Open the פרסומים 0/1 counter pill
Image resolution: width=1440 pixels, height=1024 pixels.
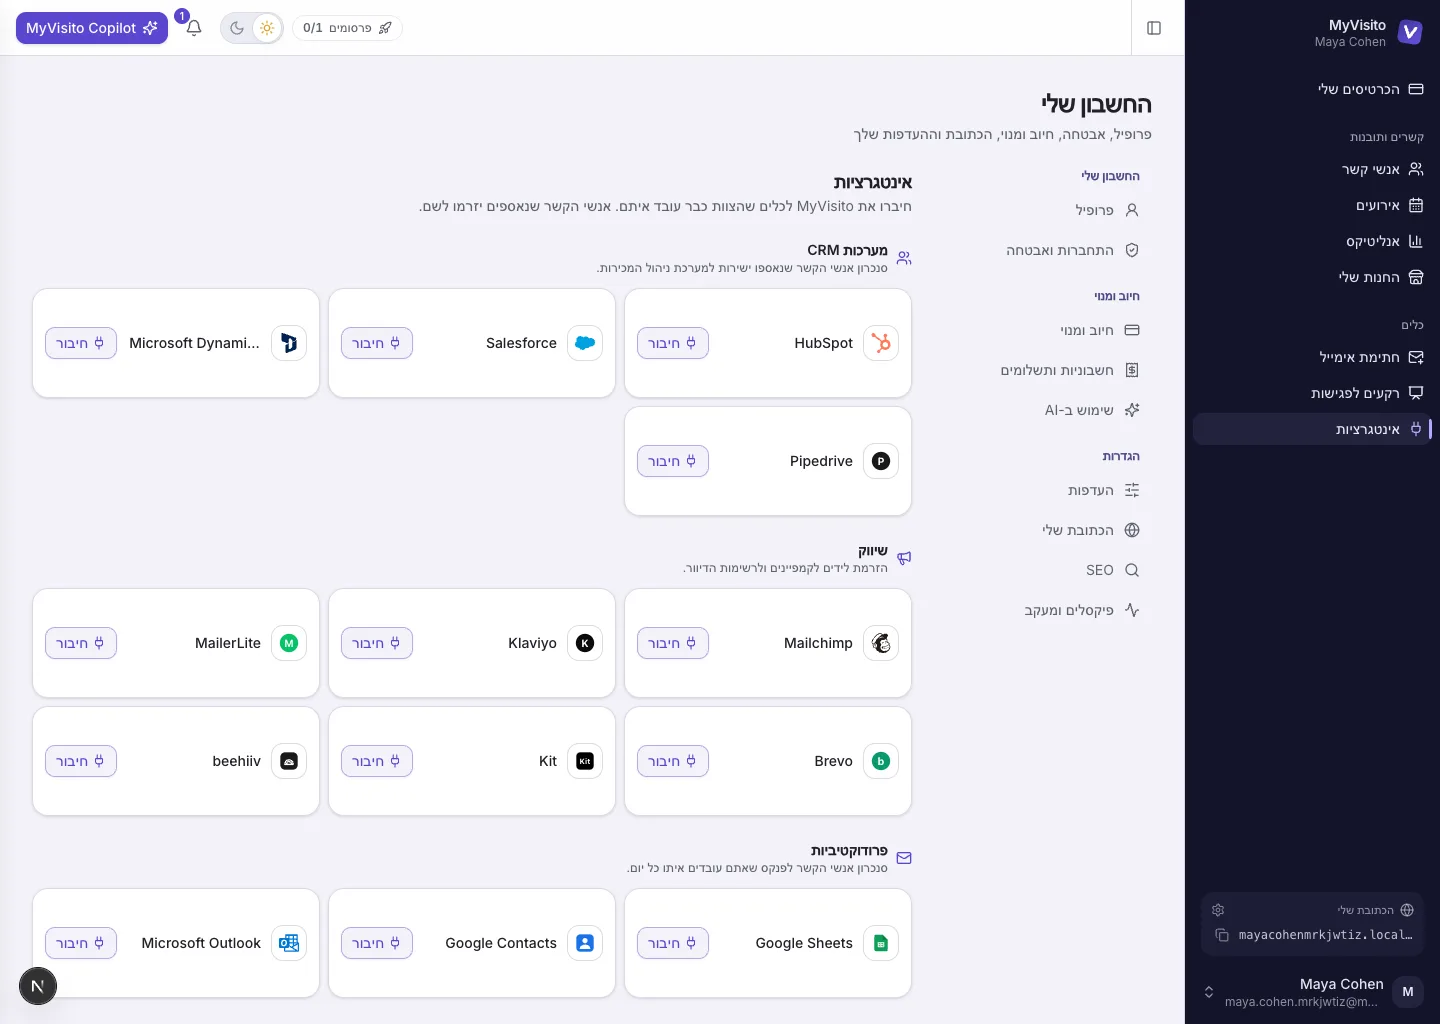(x=347, y=28)
